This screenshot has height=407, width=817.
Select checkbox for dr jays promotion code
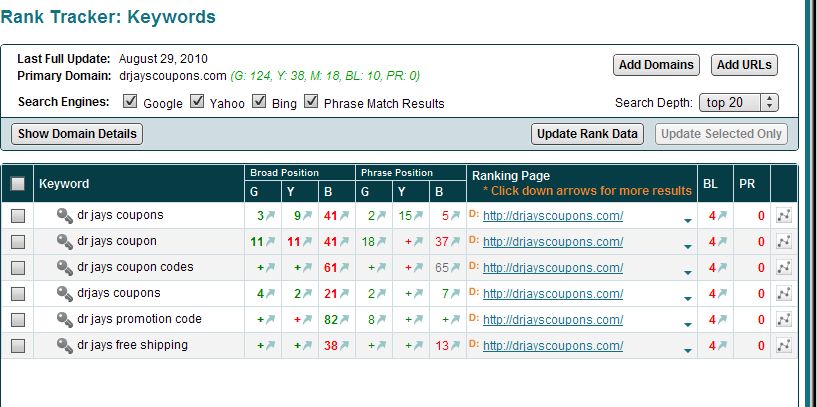pos(18,320)
